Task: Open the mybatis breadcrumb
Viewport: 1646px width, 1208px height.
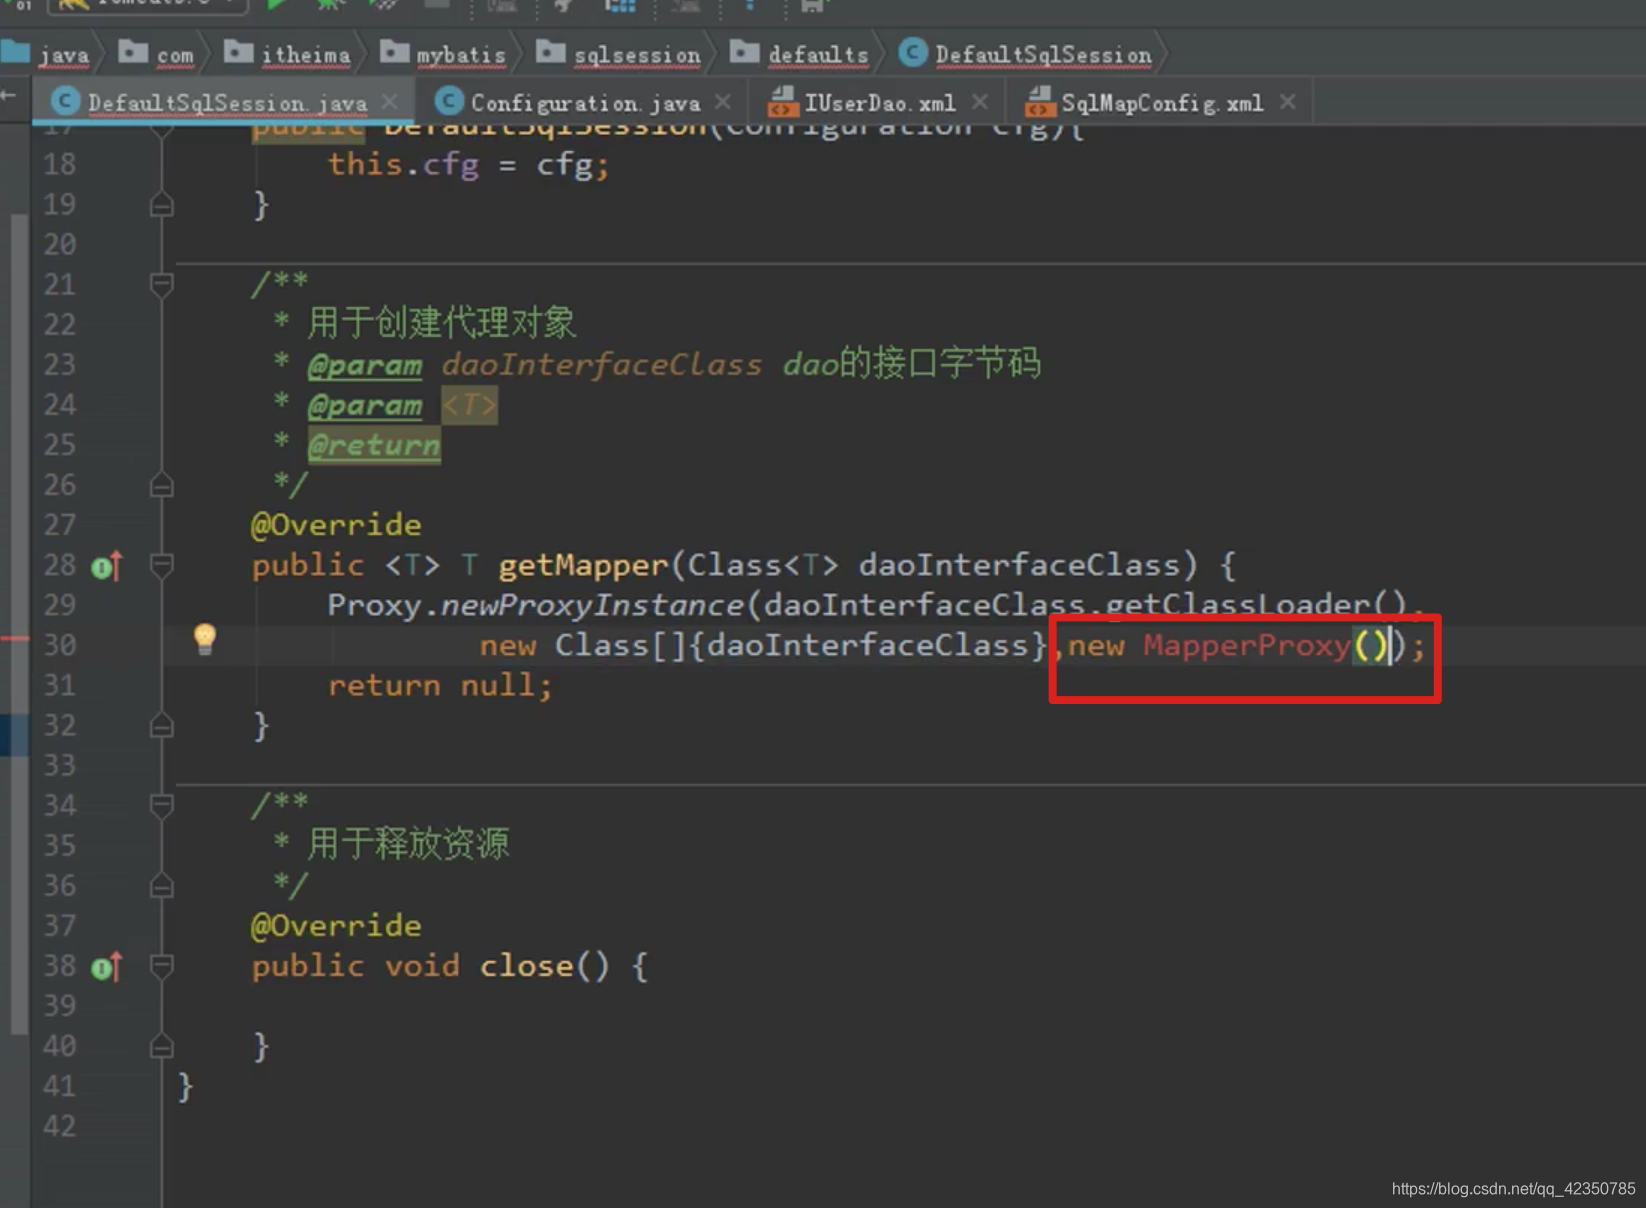Action: [x=461, y=55]
